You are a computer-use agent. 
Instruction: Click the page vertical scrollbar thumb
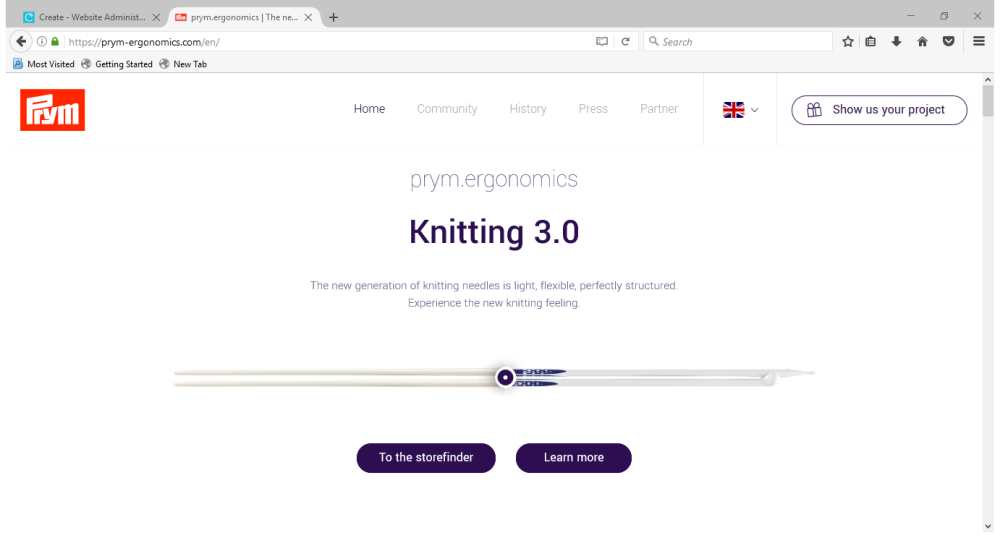pyautogui.click(x=988, y=101)
